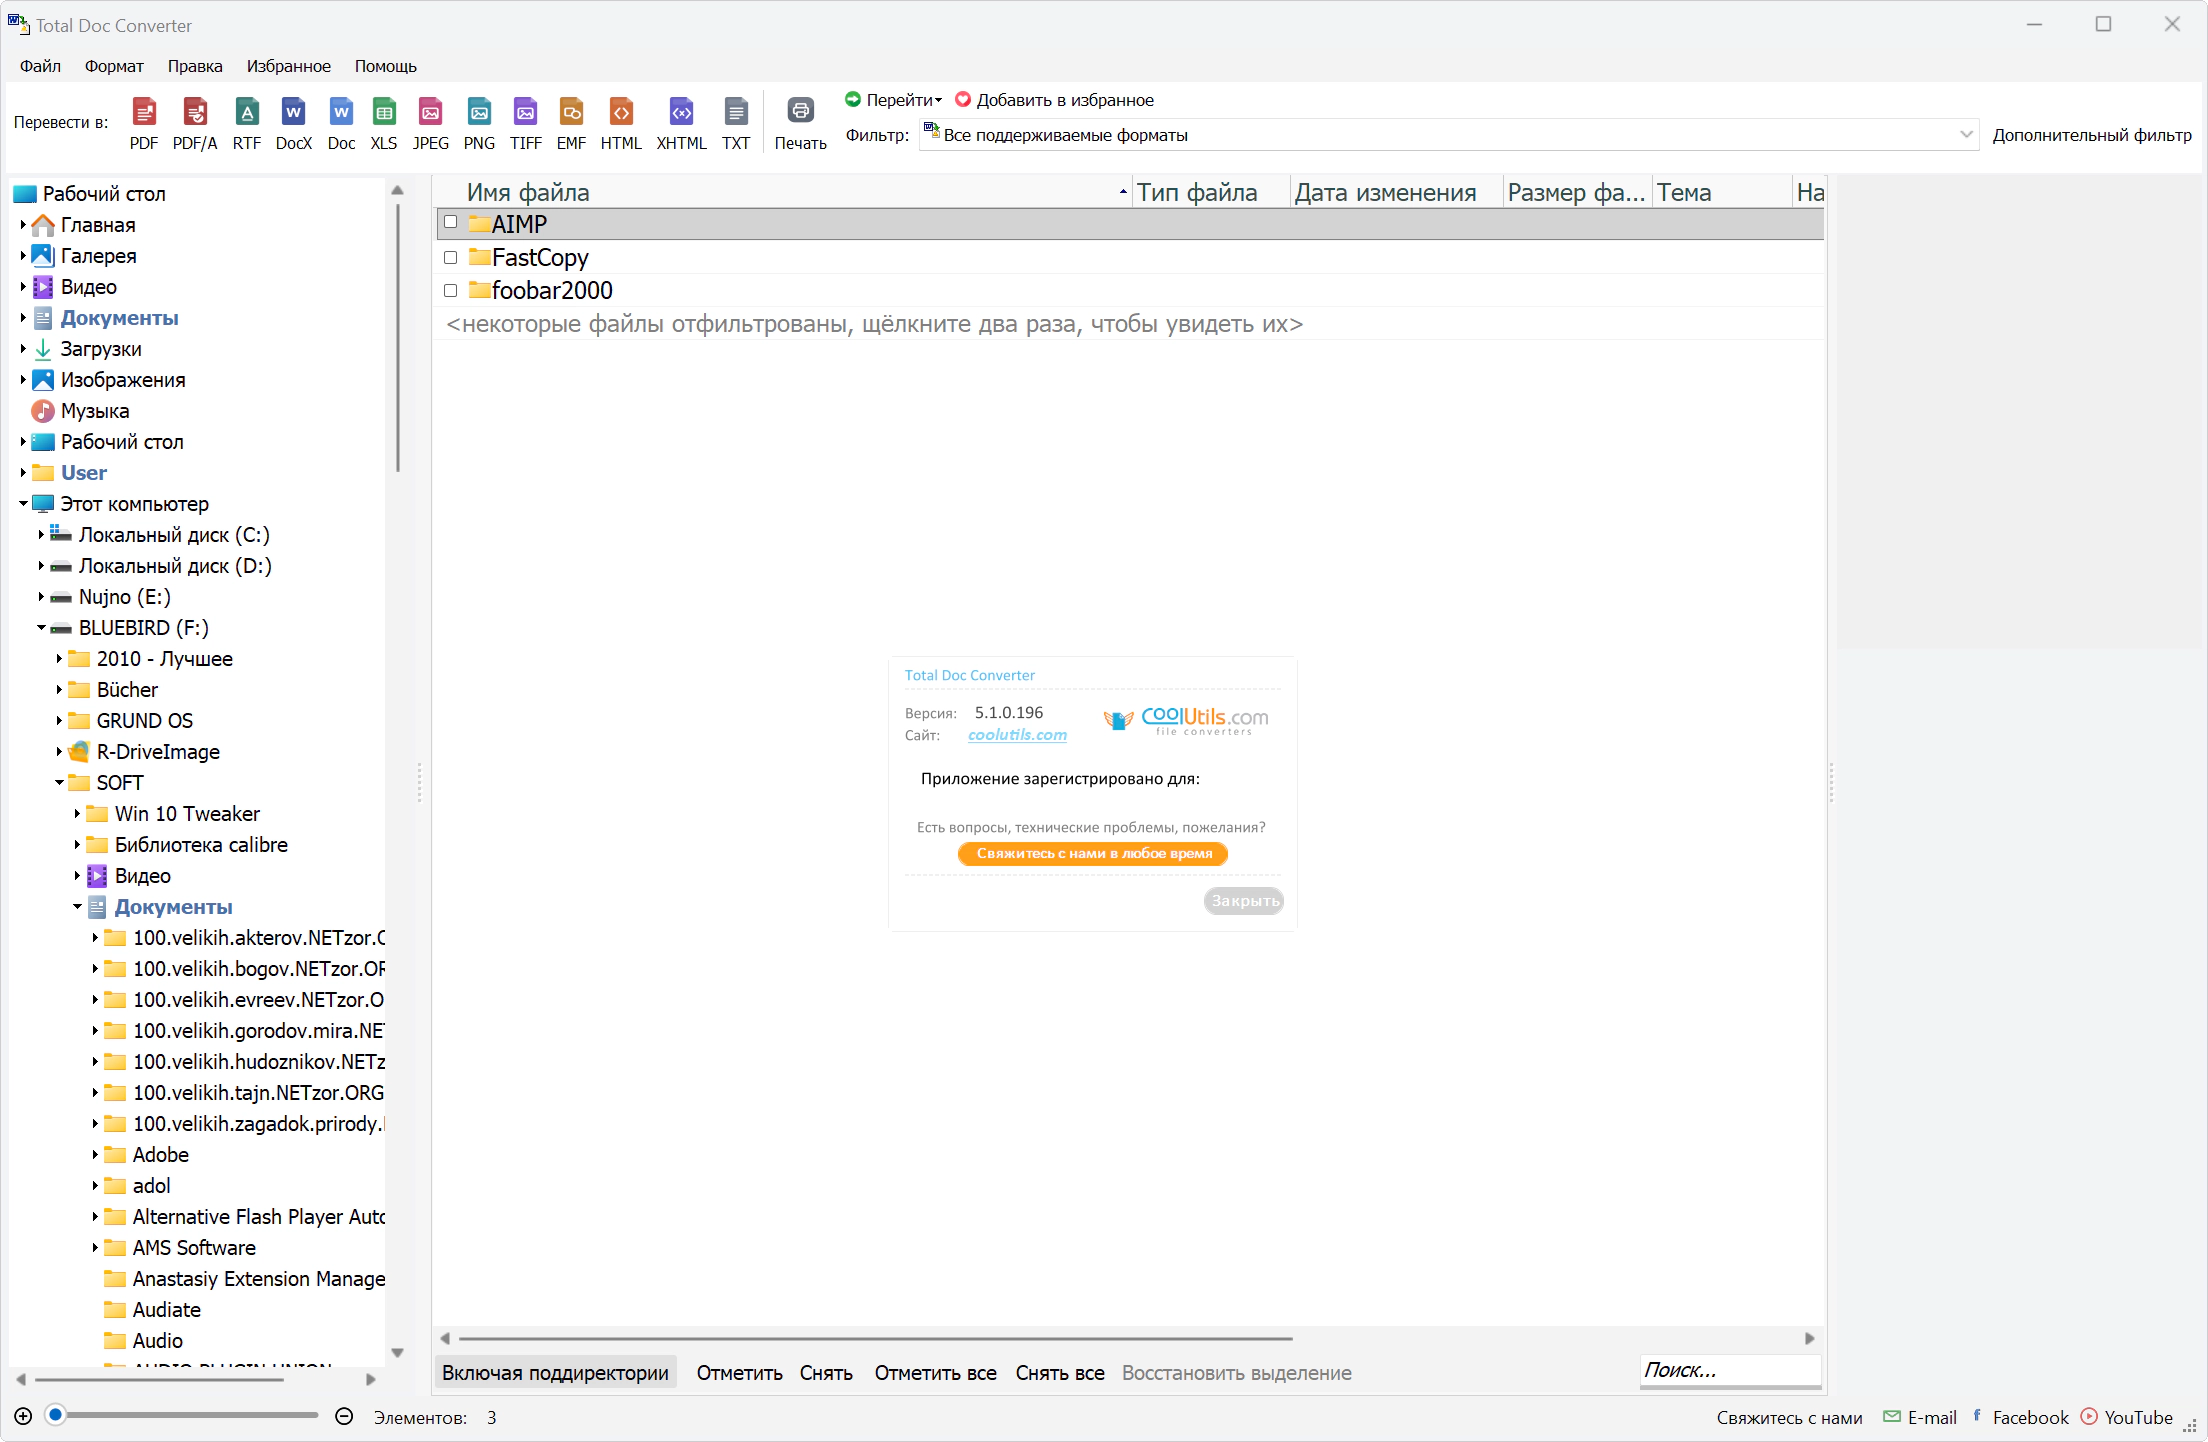
Task: Click Отметить все button
Action: [935, 1373]
